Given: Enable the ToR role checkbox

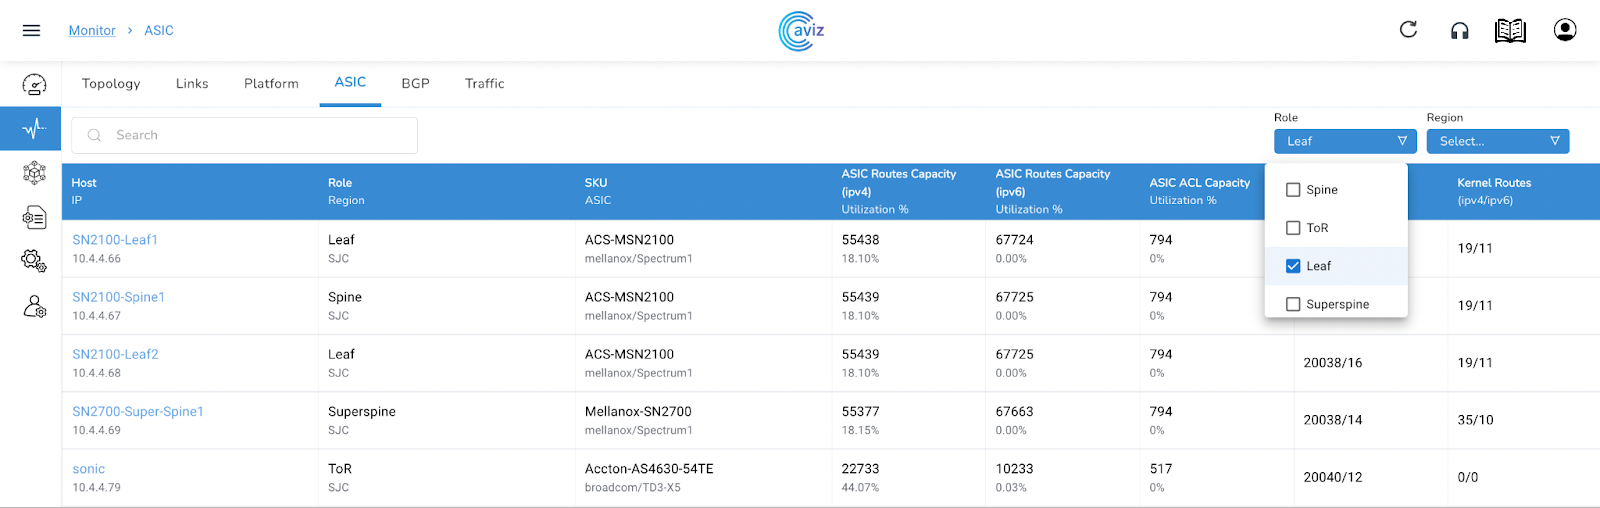Looking at the screenshot, I should click(x=1293, y=228).
